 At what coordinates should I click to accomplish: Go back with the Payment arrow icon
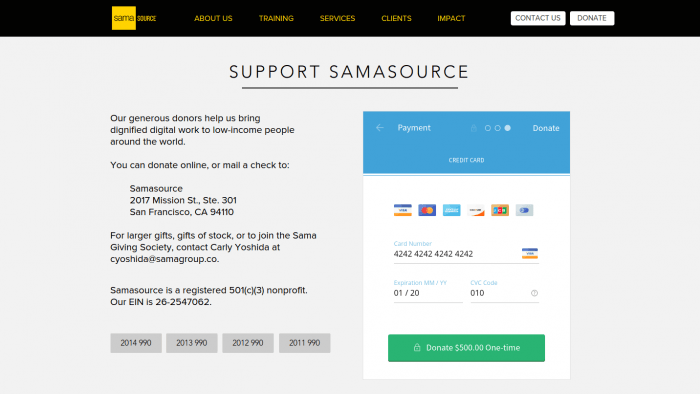[379, 128]
